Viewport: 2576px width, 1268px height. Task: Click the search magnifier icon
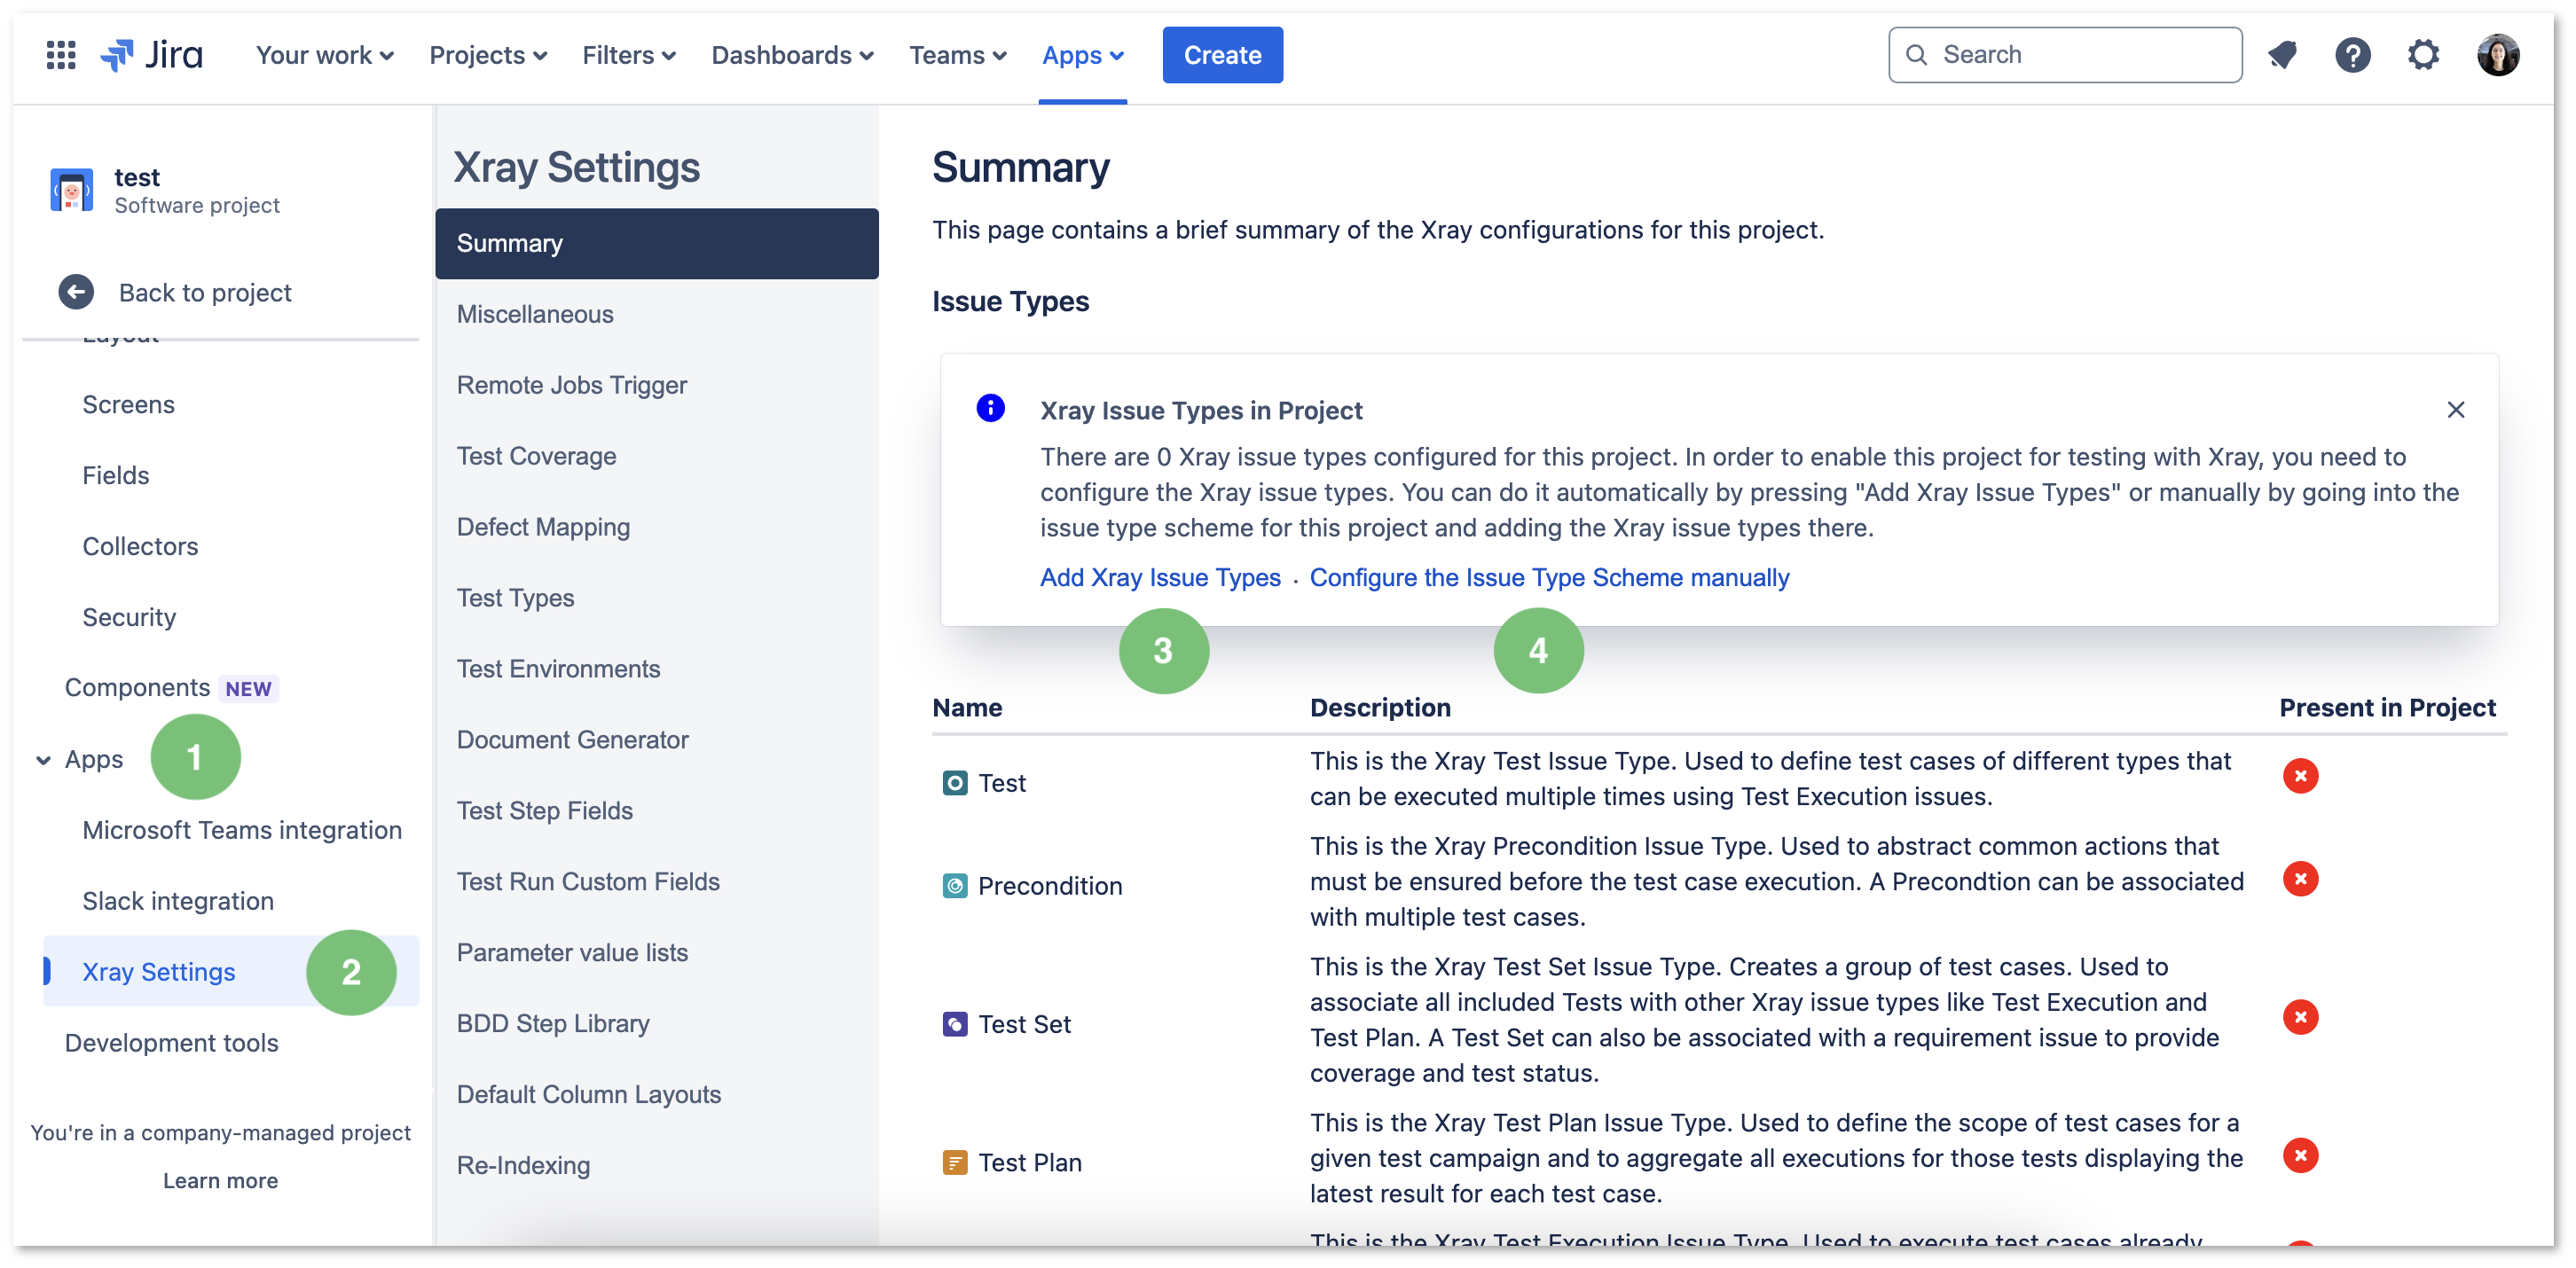click(x=1917, y=55)
